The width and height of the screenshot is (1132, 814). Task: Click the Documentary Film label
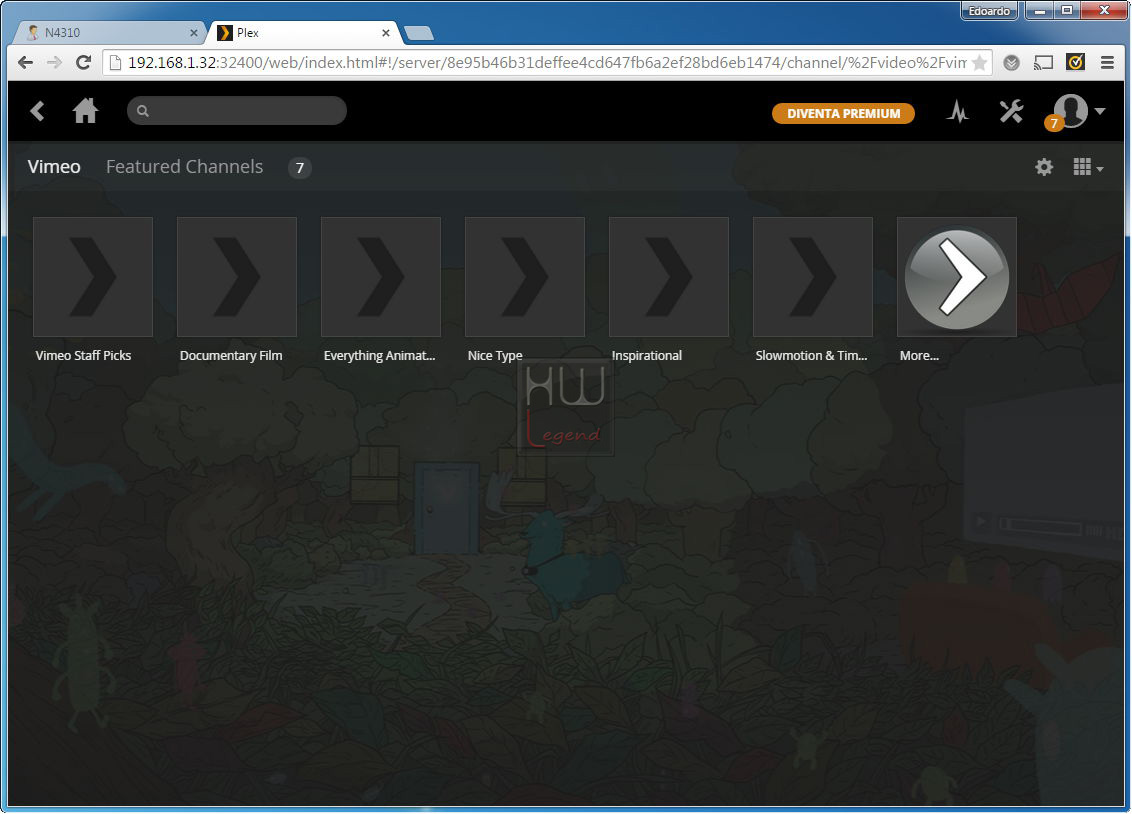pos(231,356)
